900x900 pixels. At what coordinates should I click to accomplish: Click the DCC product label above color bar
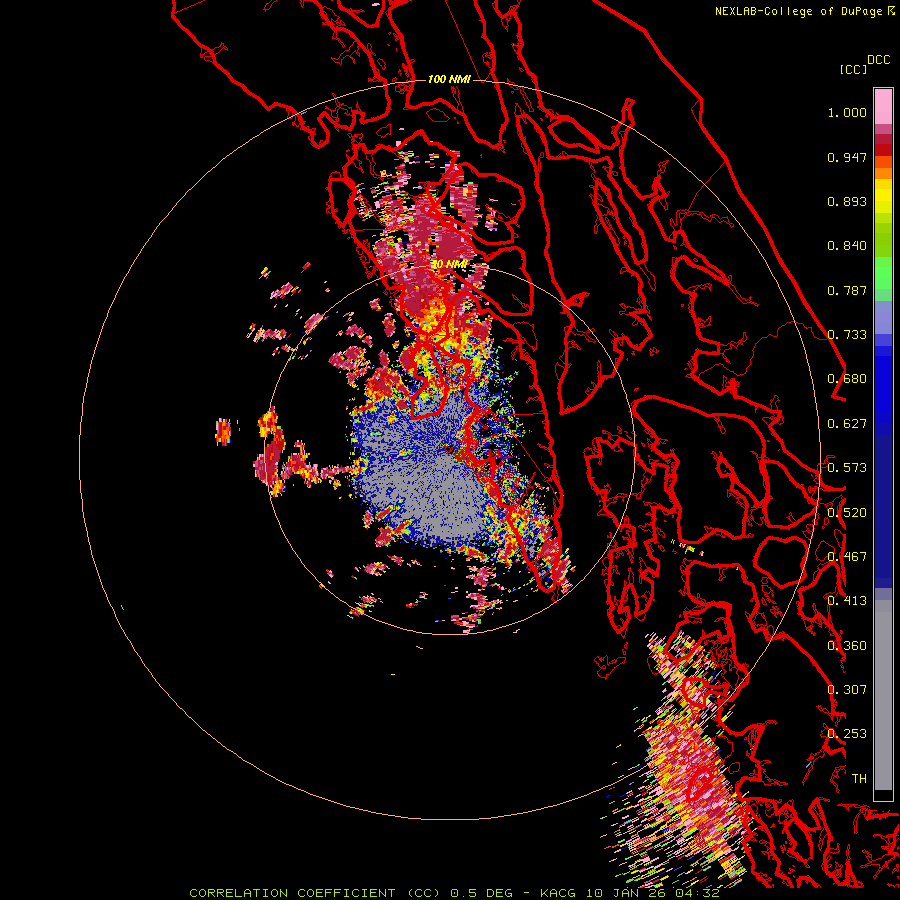[878, 60]
